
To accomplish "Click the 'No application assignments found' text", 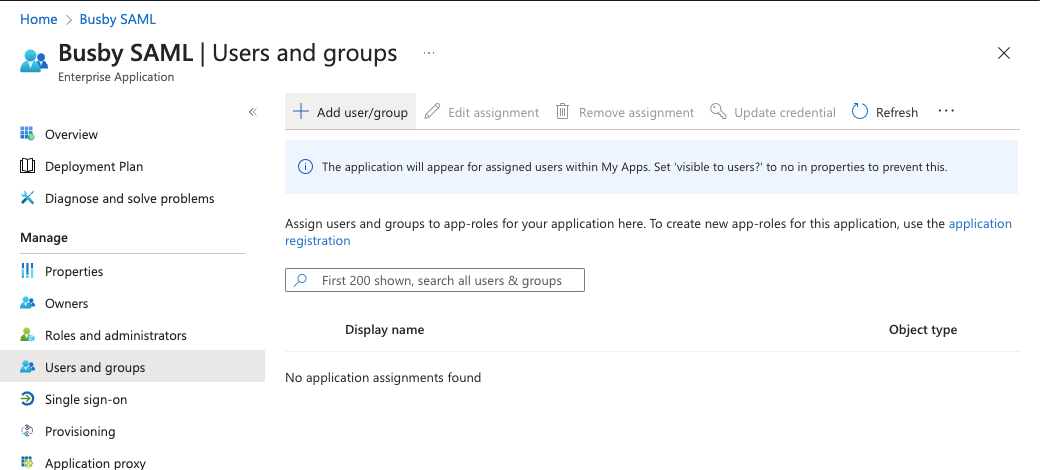I will click(x=383, y=377).
